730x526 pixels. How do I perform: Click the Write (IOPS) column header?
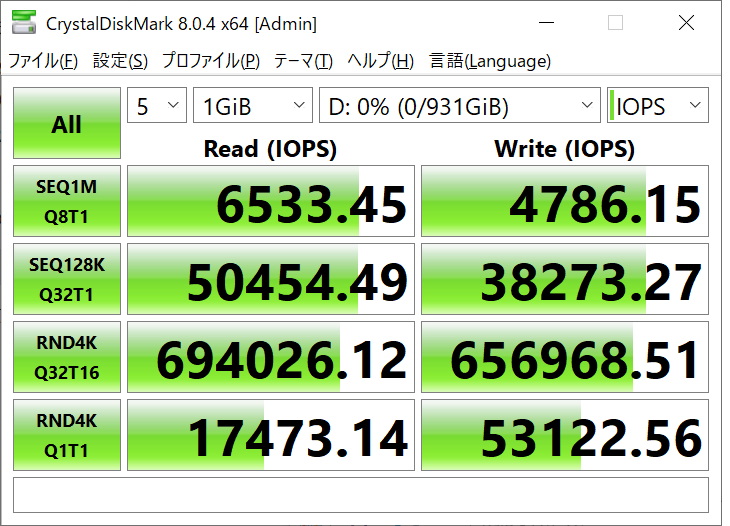pyautogui.click(x=565, y=149)
